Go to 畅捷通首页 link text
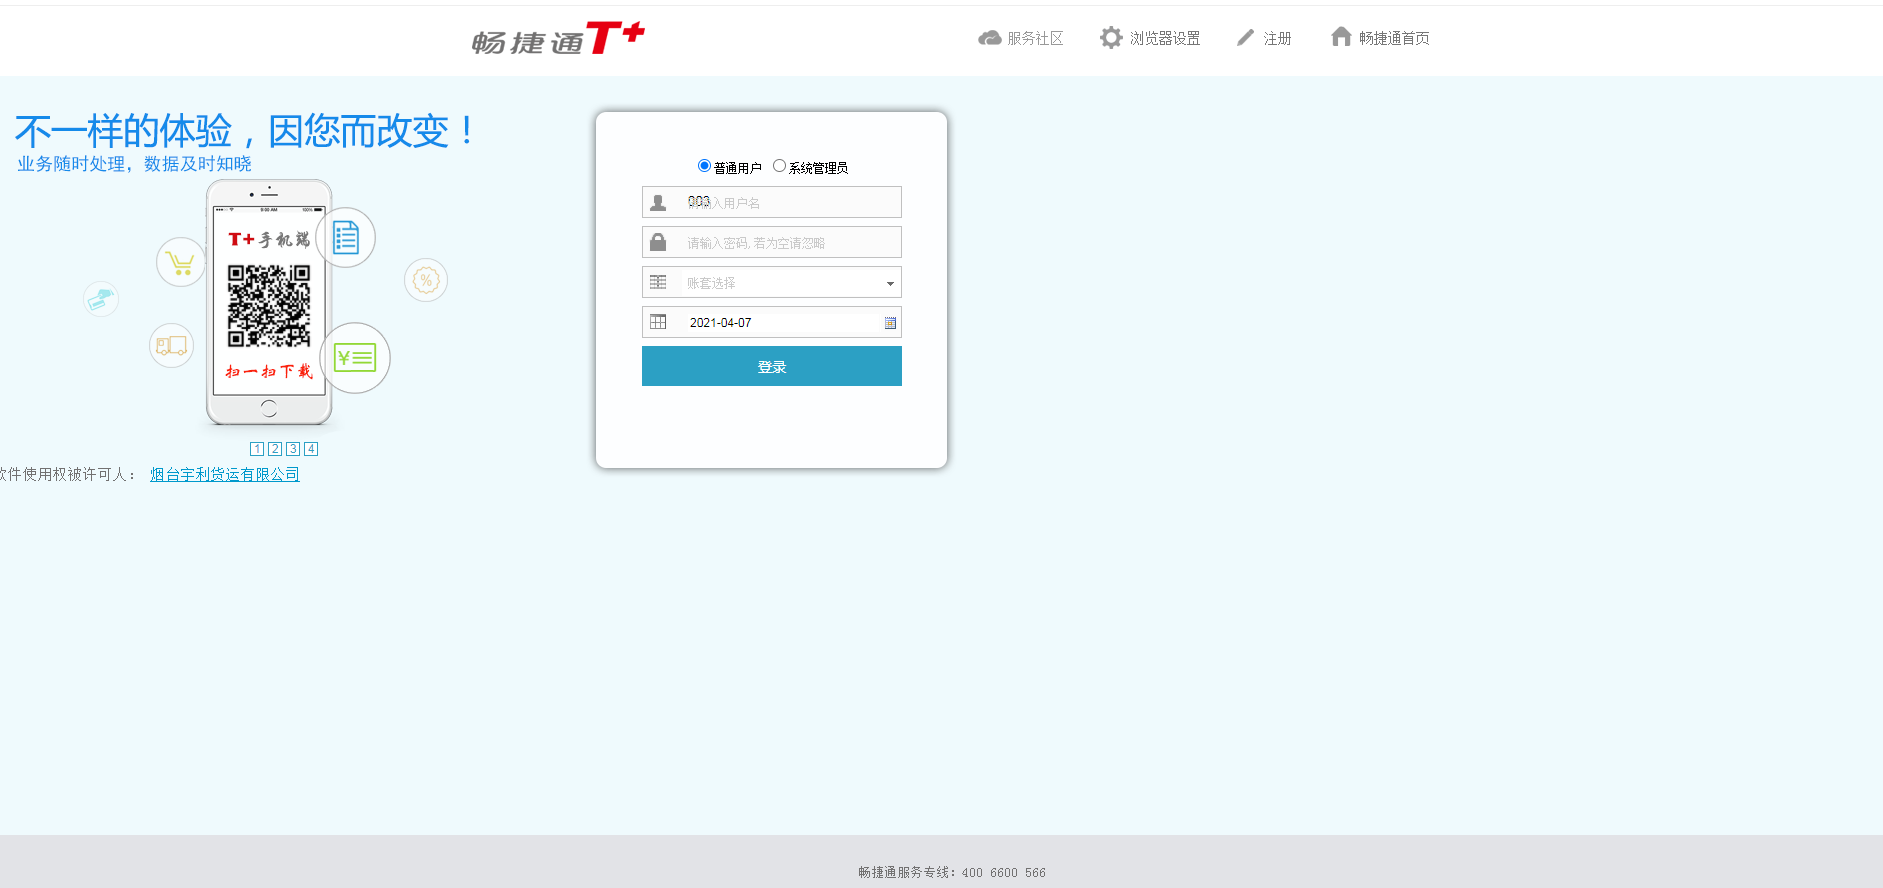 click(x=1394, y=39)
